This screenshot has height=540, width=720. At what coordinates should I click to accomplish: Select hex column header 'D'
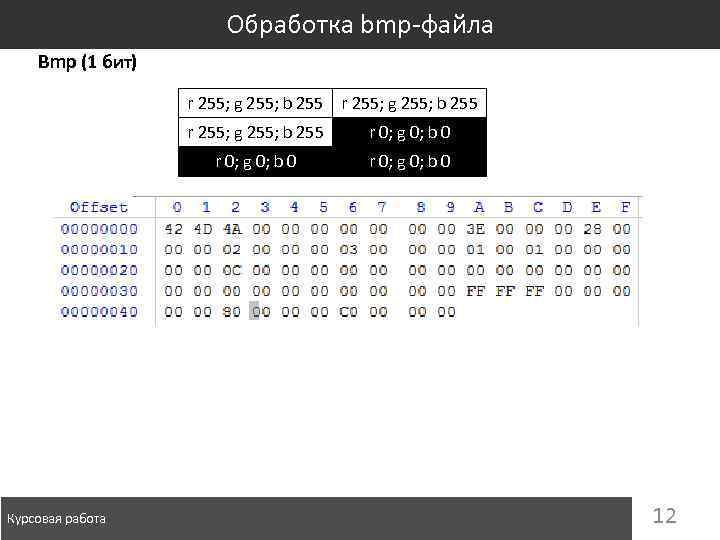pos(567,208)
